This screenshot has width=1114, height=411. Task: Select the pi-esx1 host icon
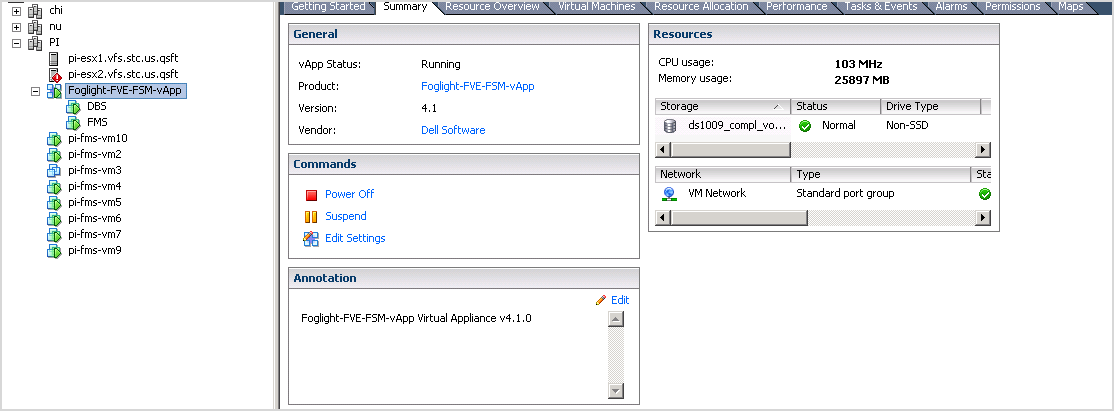(54, 59)
